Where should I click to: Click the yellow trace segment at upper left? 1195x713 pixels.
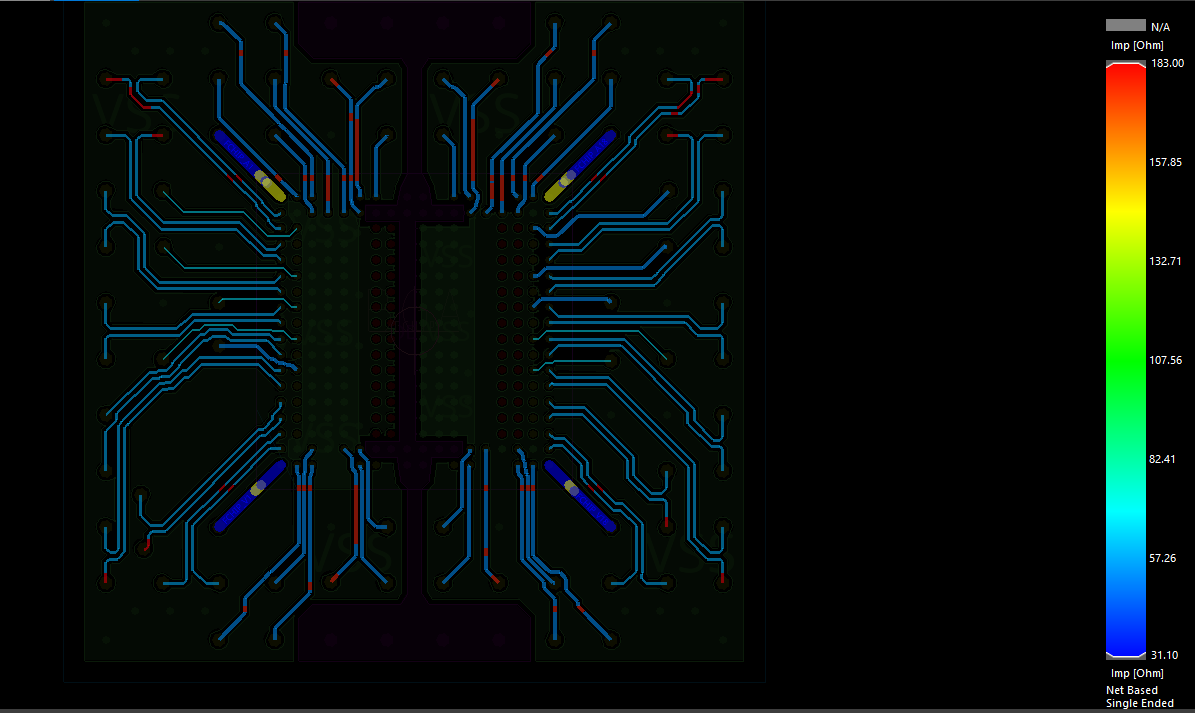[271, 186]
